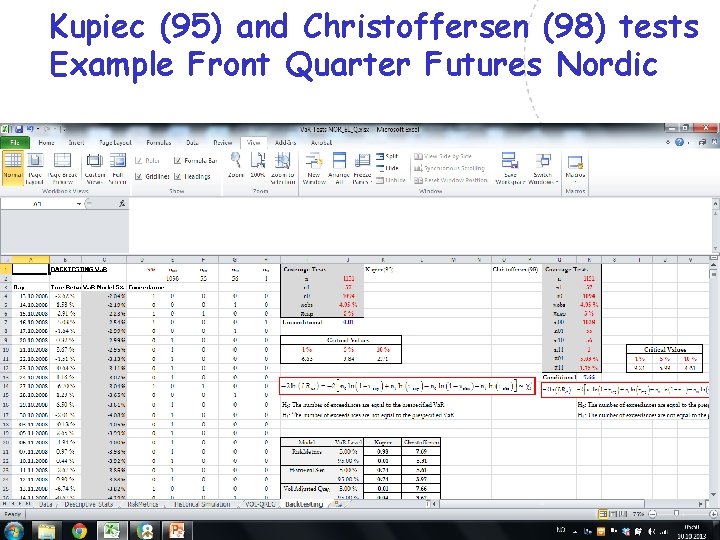This screenshot has width=720, height=540.
Task: Open the Page Layout ribbon tab
Action: pos(115,142)
